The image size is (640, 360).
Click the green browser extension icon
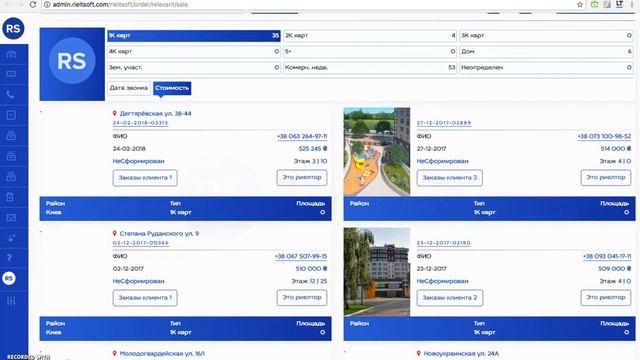[x=594, y=4]
